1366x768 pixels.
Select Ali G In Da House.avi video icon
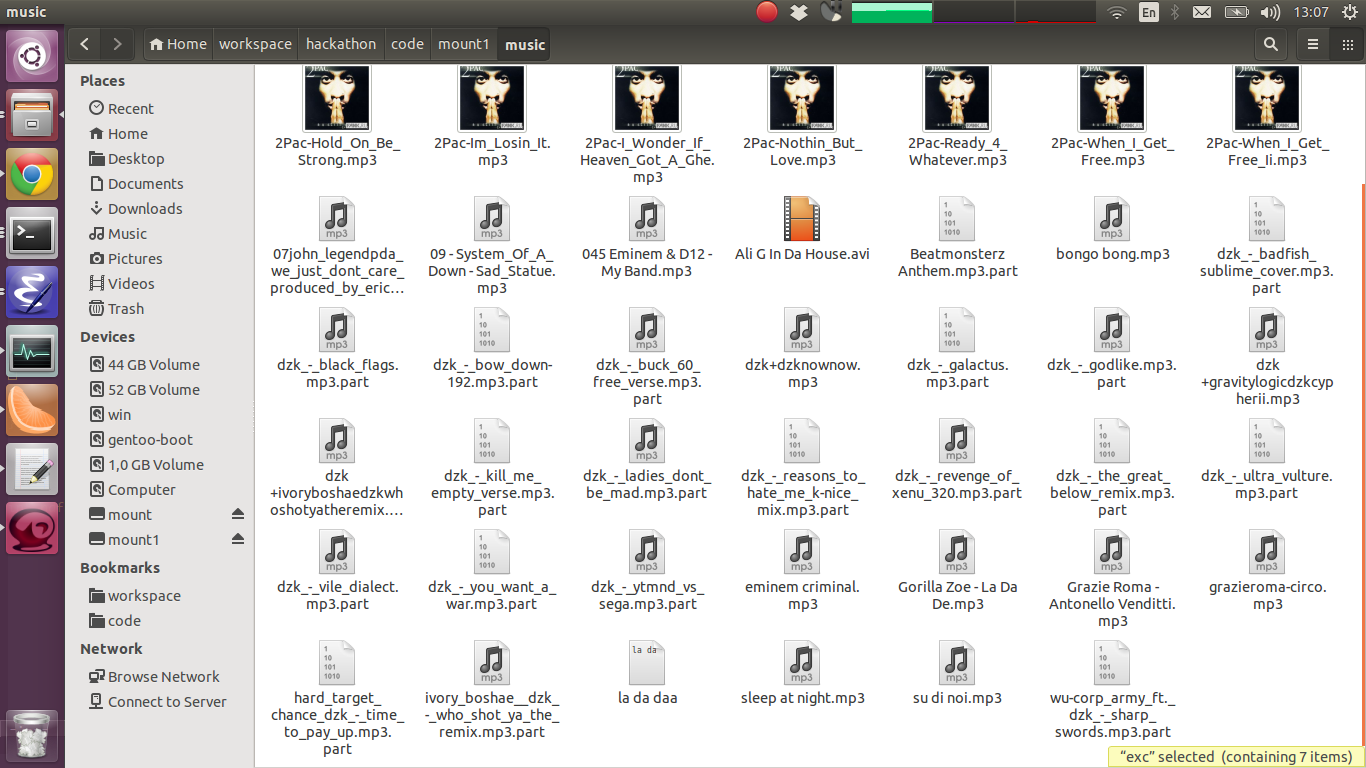tap(802, 219)
